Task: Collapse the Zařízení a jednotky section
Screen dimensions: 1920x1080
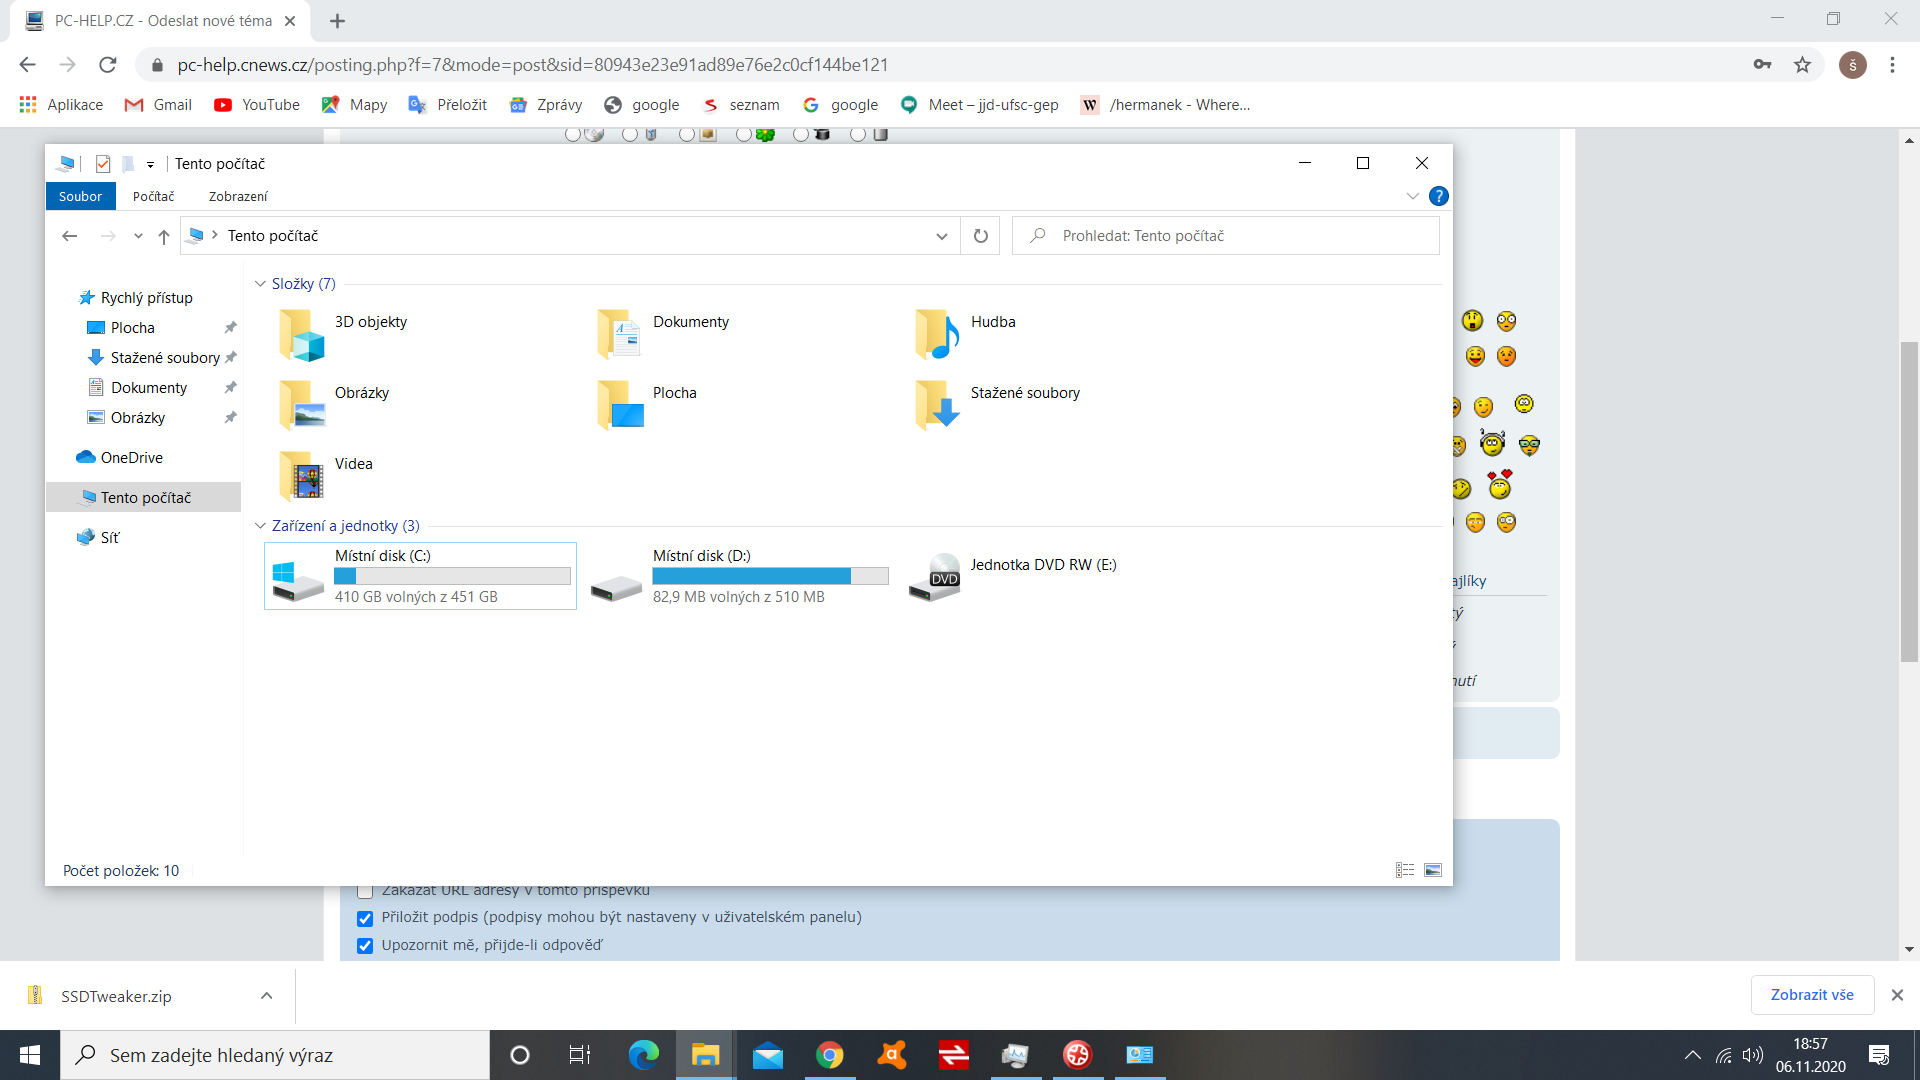Action: coord(260,526)
